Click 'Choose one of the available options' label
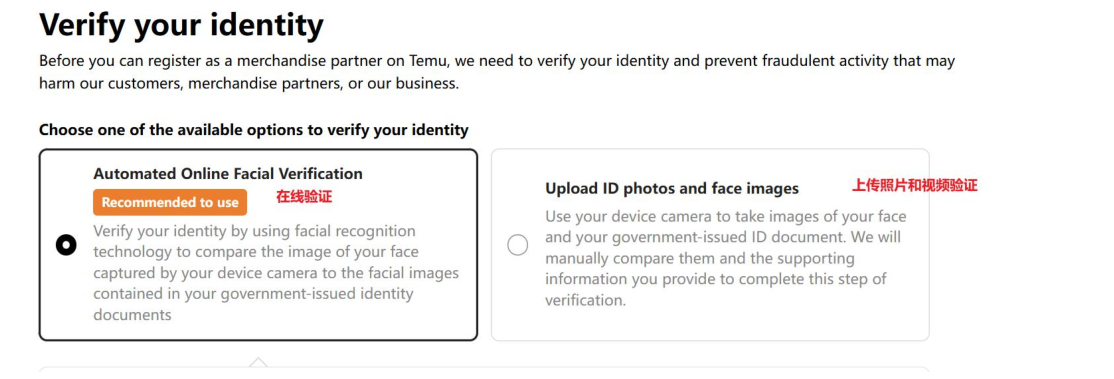 254,130
